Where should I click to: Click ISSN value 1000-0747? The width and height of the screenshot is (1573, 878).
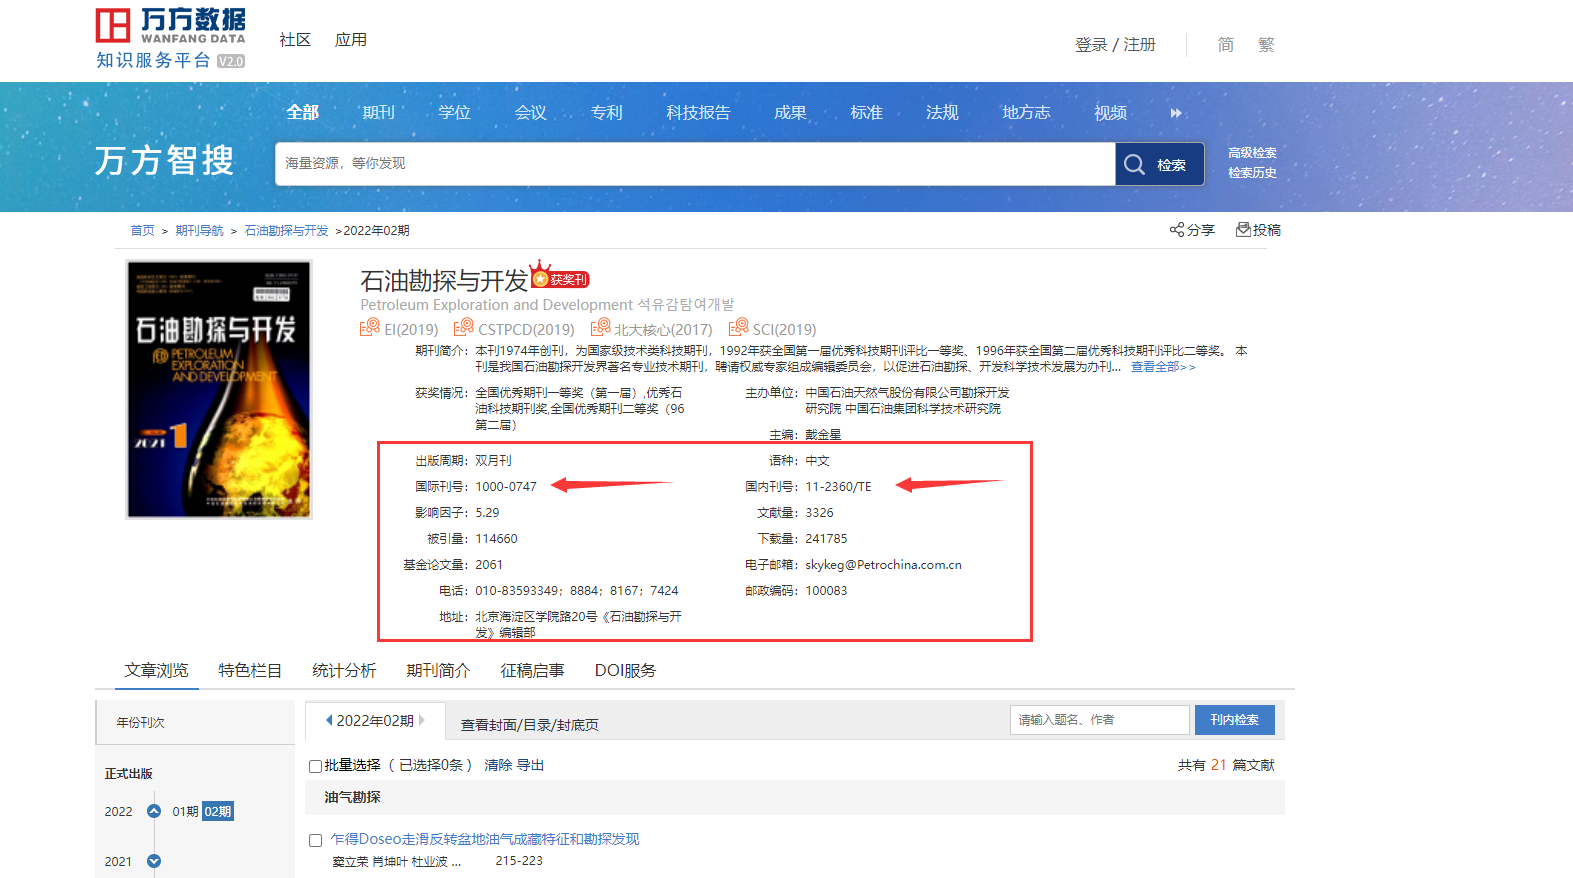[x=505, y=487]
